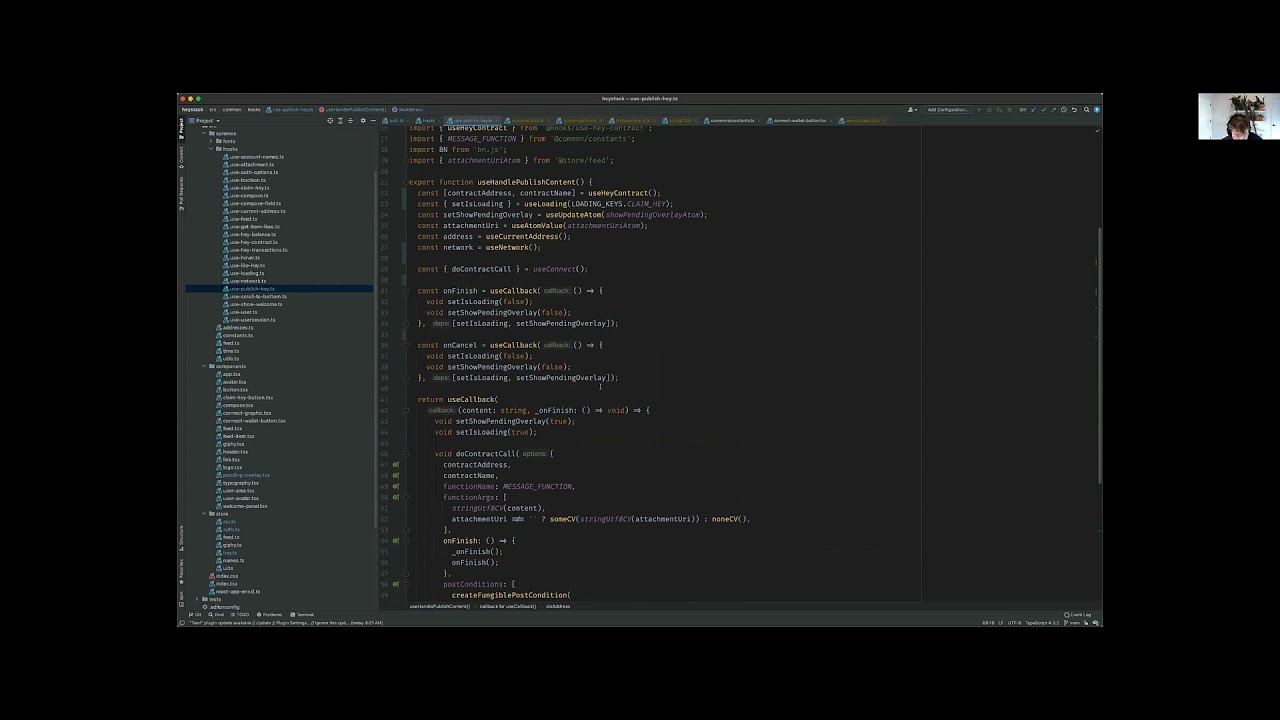This screenshot has width=1280, height=720.
Task: Open the TODO tool window
Action: (241, 615)
